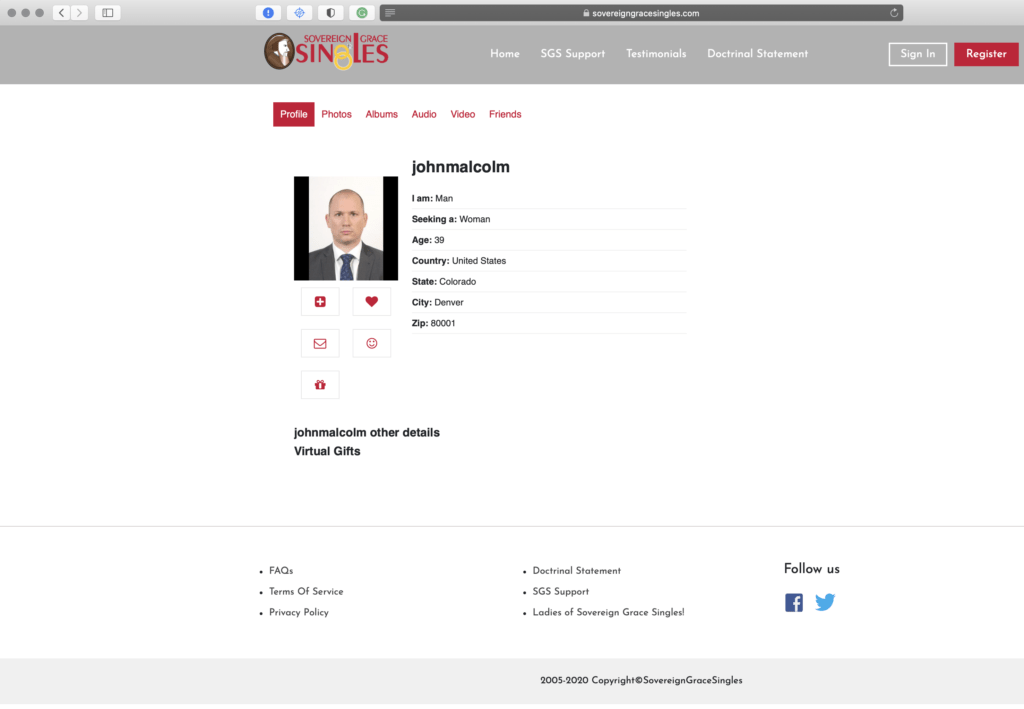1024x709 pixels.
Task: Open SGS Support in top navigation
Action: 573,54
